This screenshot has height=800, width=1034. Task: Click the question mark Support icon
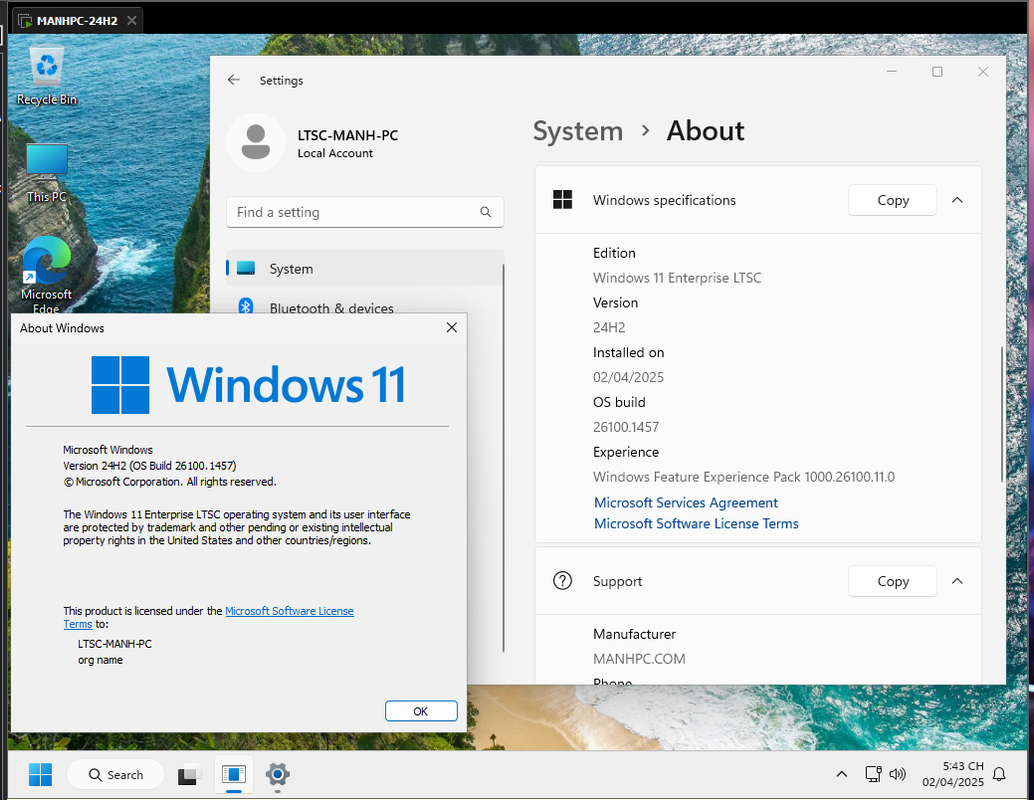(x=563, y=581)
